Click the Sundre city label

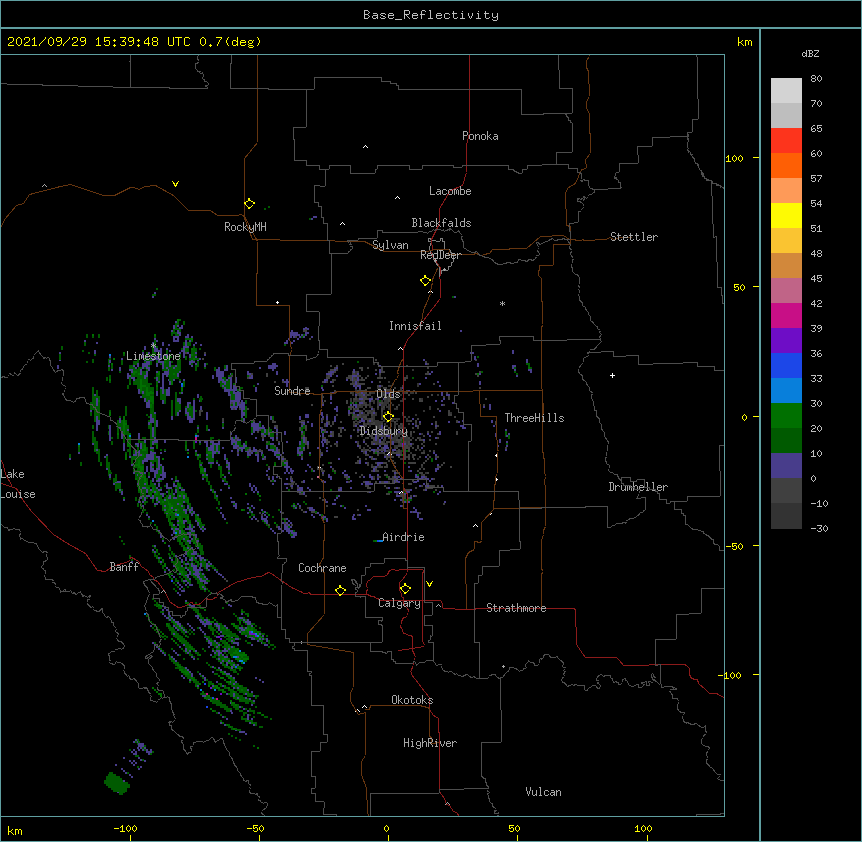[x=292, y=391]
